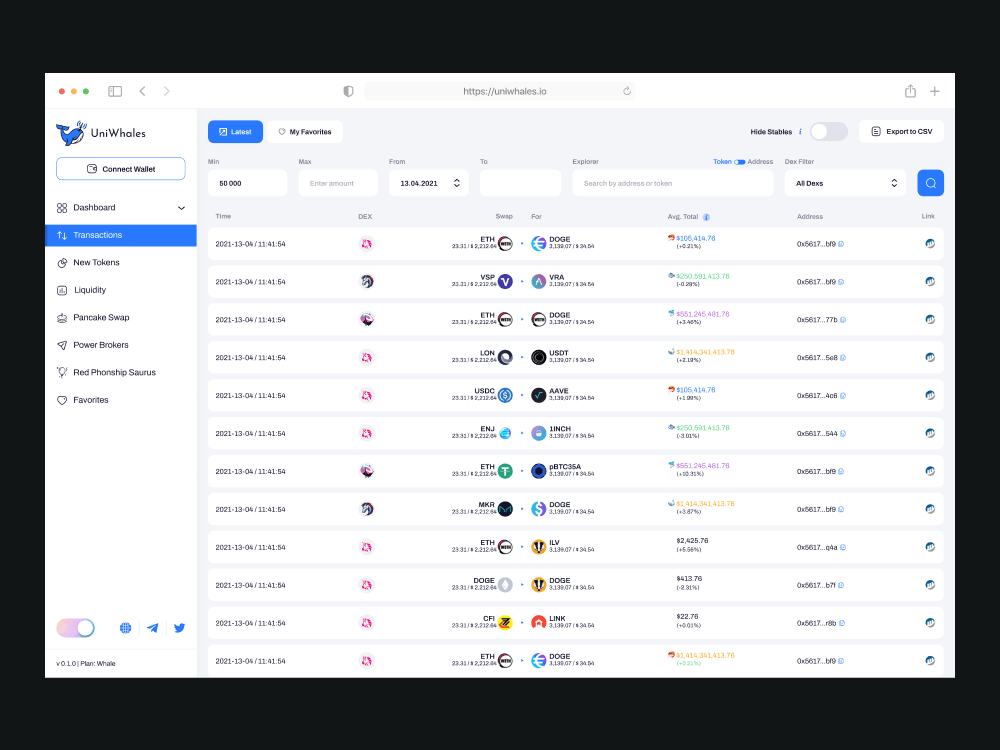Click the Connect Wallet button
Screen dimensions: 1000x750
121,169
